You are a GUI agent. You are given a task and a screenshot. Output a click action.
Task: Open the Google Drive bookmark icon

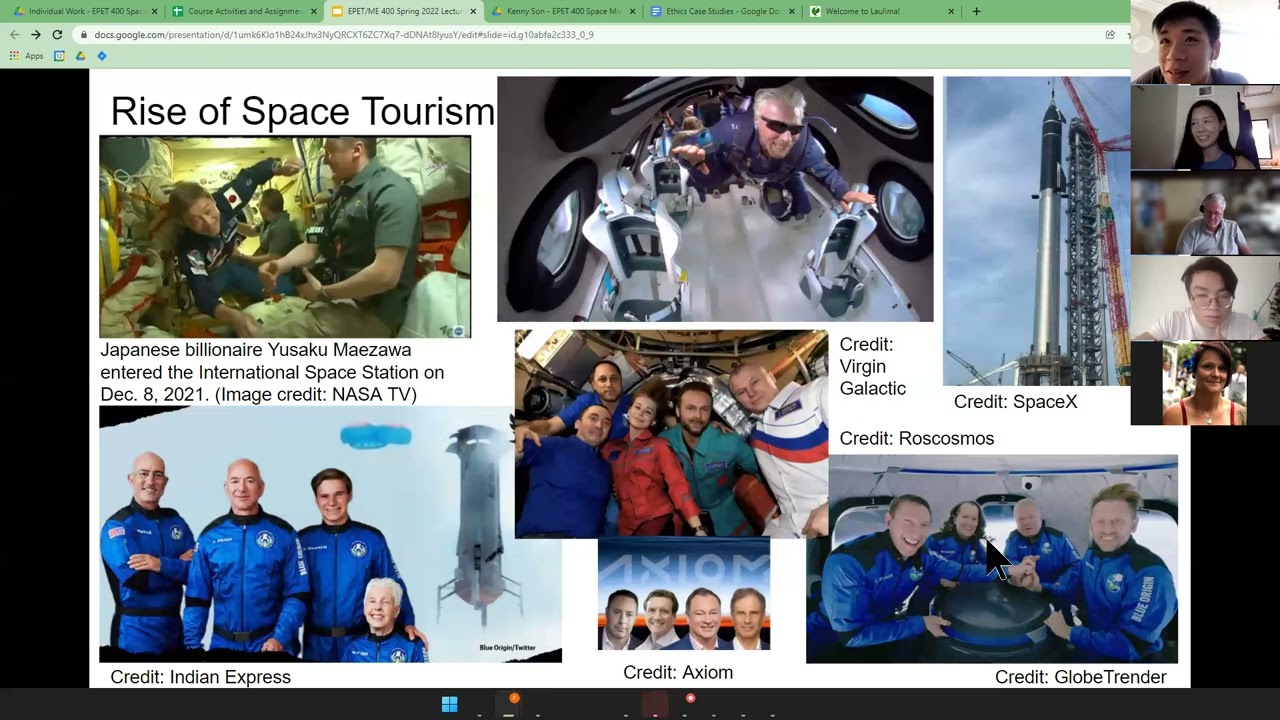[81, 56]
